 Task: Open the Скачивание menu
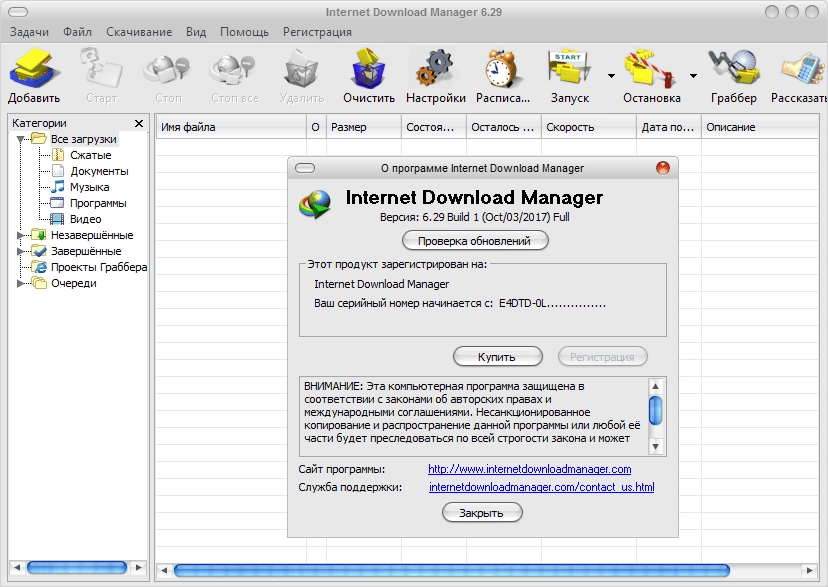click(x=139, y=32)
